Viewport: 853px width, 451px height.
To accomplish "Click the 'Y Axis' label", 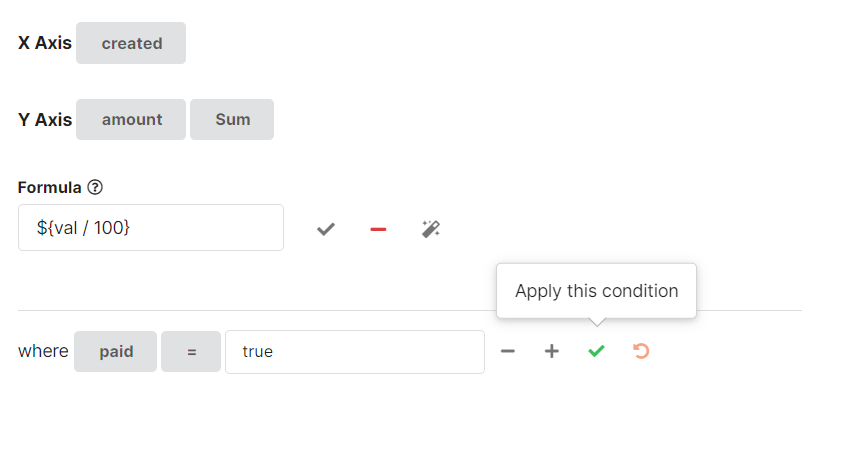I will point(45,119).
